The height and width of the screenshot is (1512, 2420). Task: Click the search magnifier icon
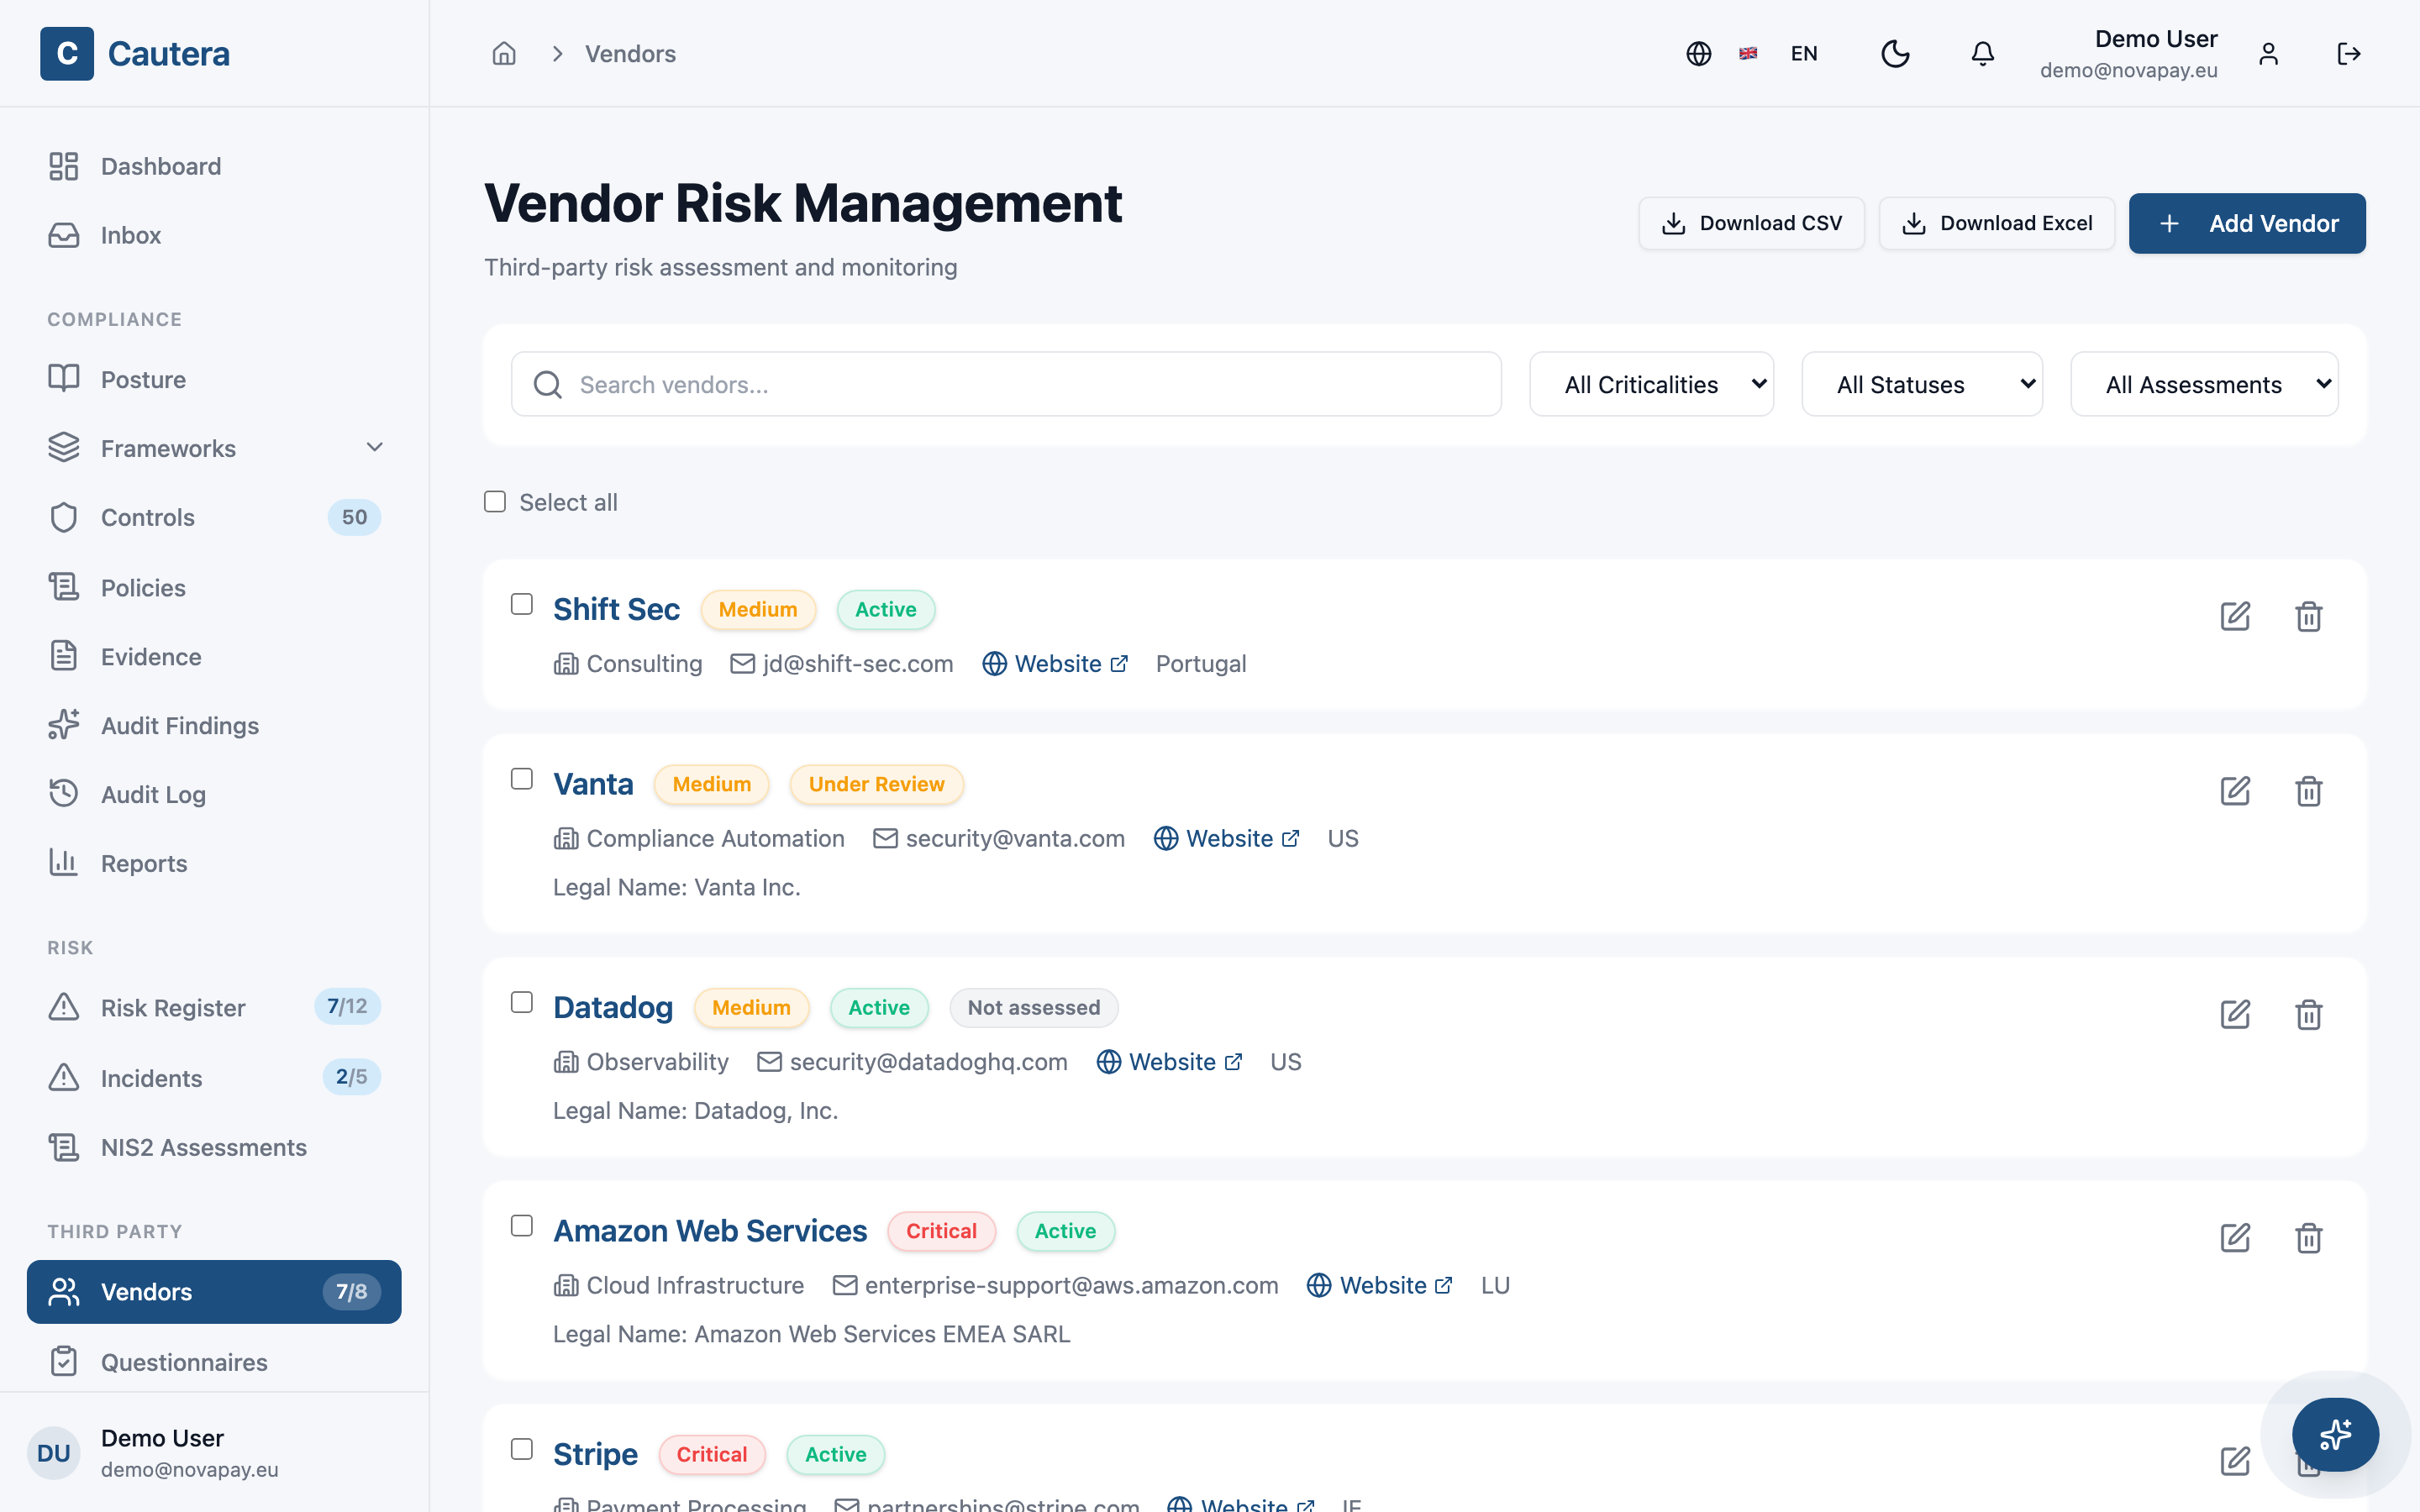(x=548, y=385)
